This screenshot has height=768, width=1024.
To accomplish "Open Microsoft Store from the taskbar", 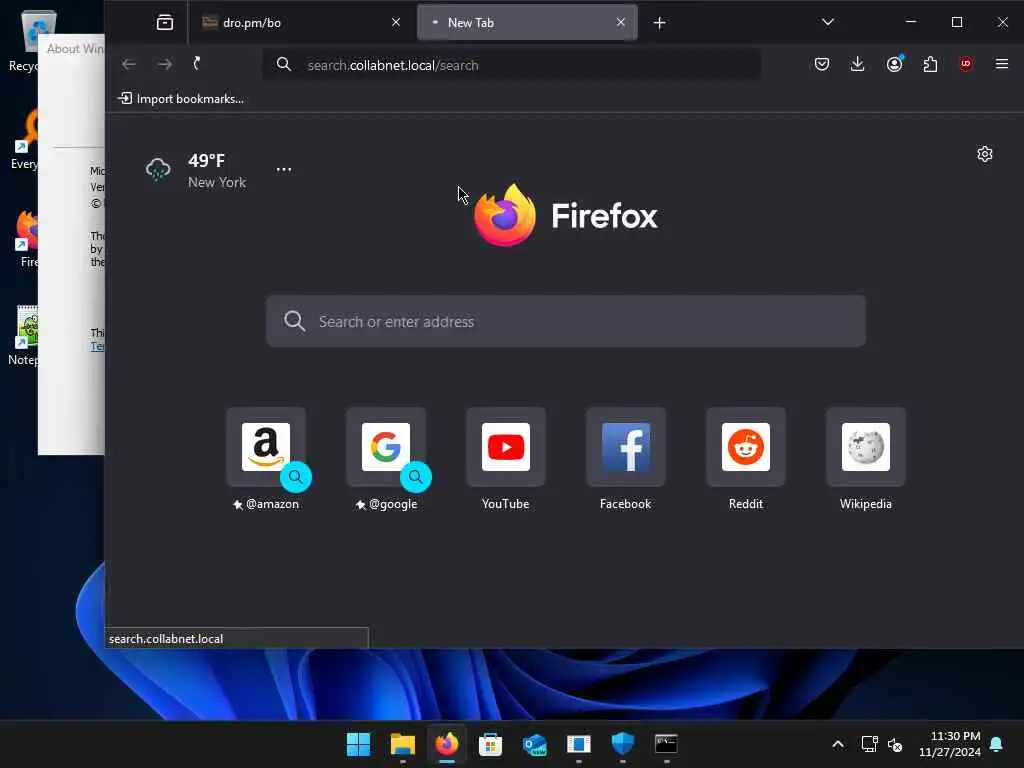I will (x=490, y=744).
